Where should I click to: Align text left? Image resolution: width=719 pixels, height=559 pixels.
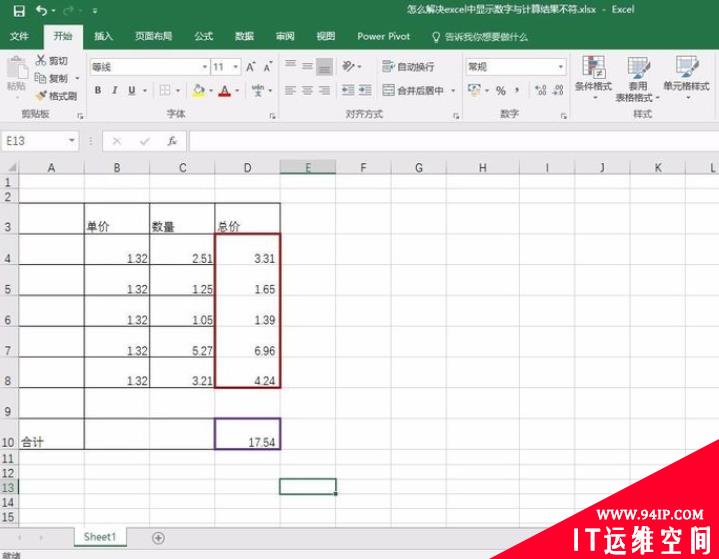pos(290,90)
